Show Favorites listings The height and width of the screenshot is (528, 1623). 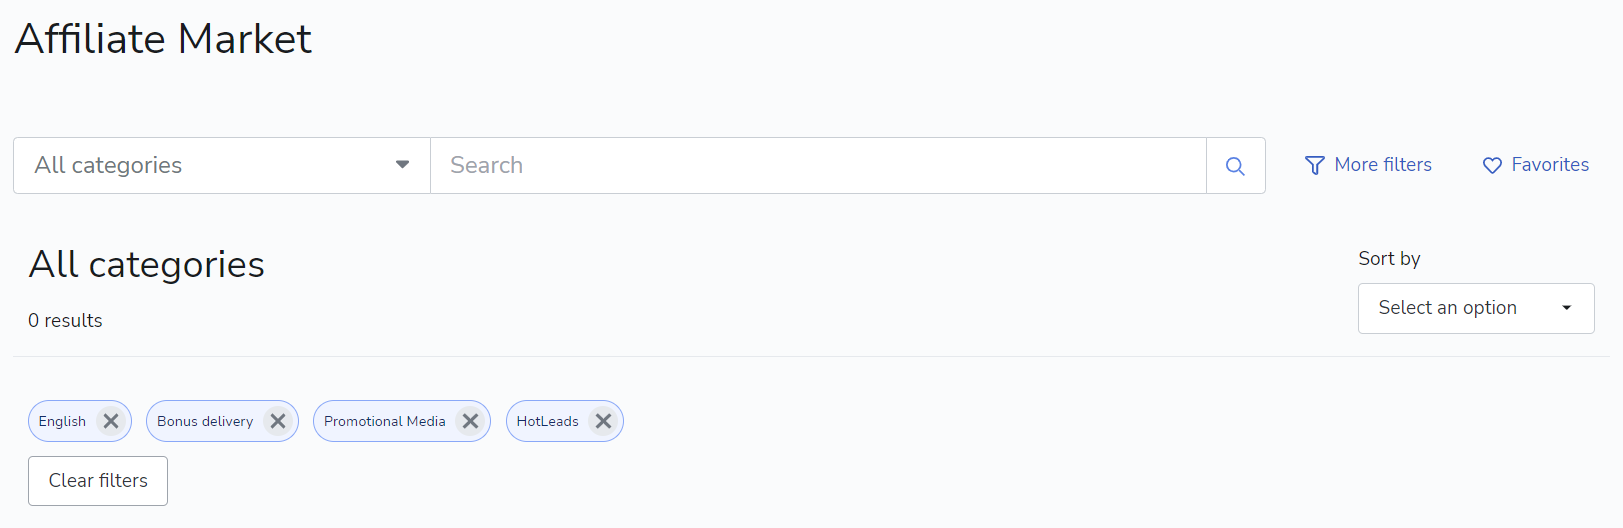pyautogui.click(x=1550, y=165)
